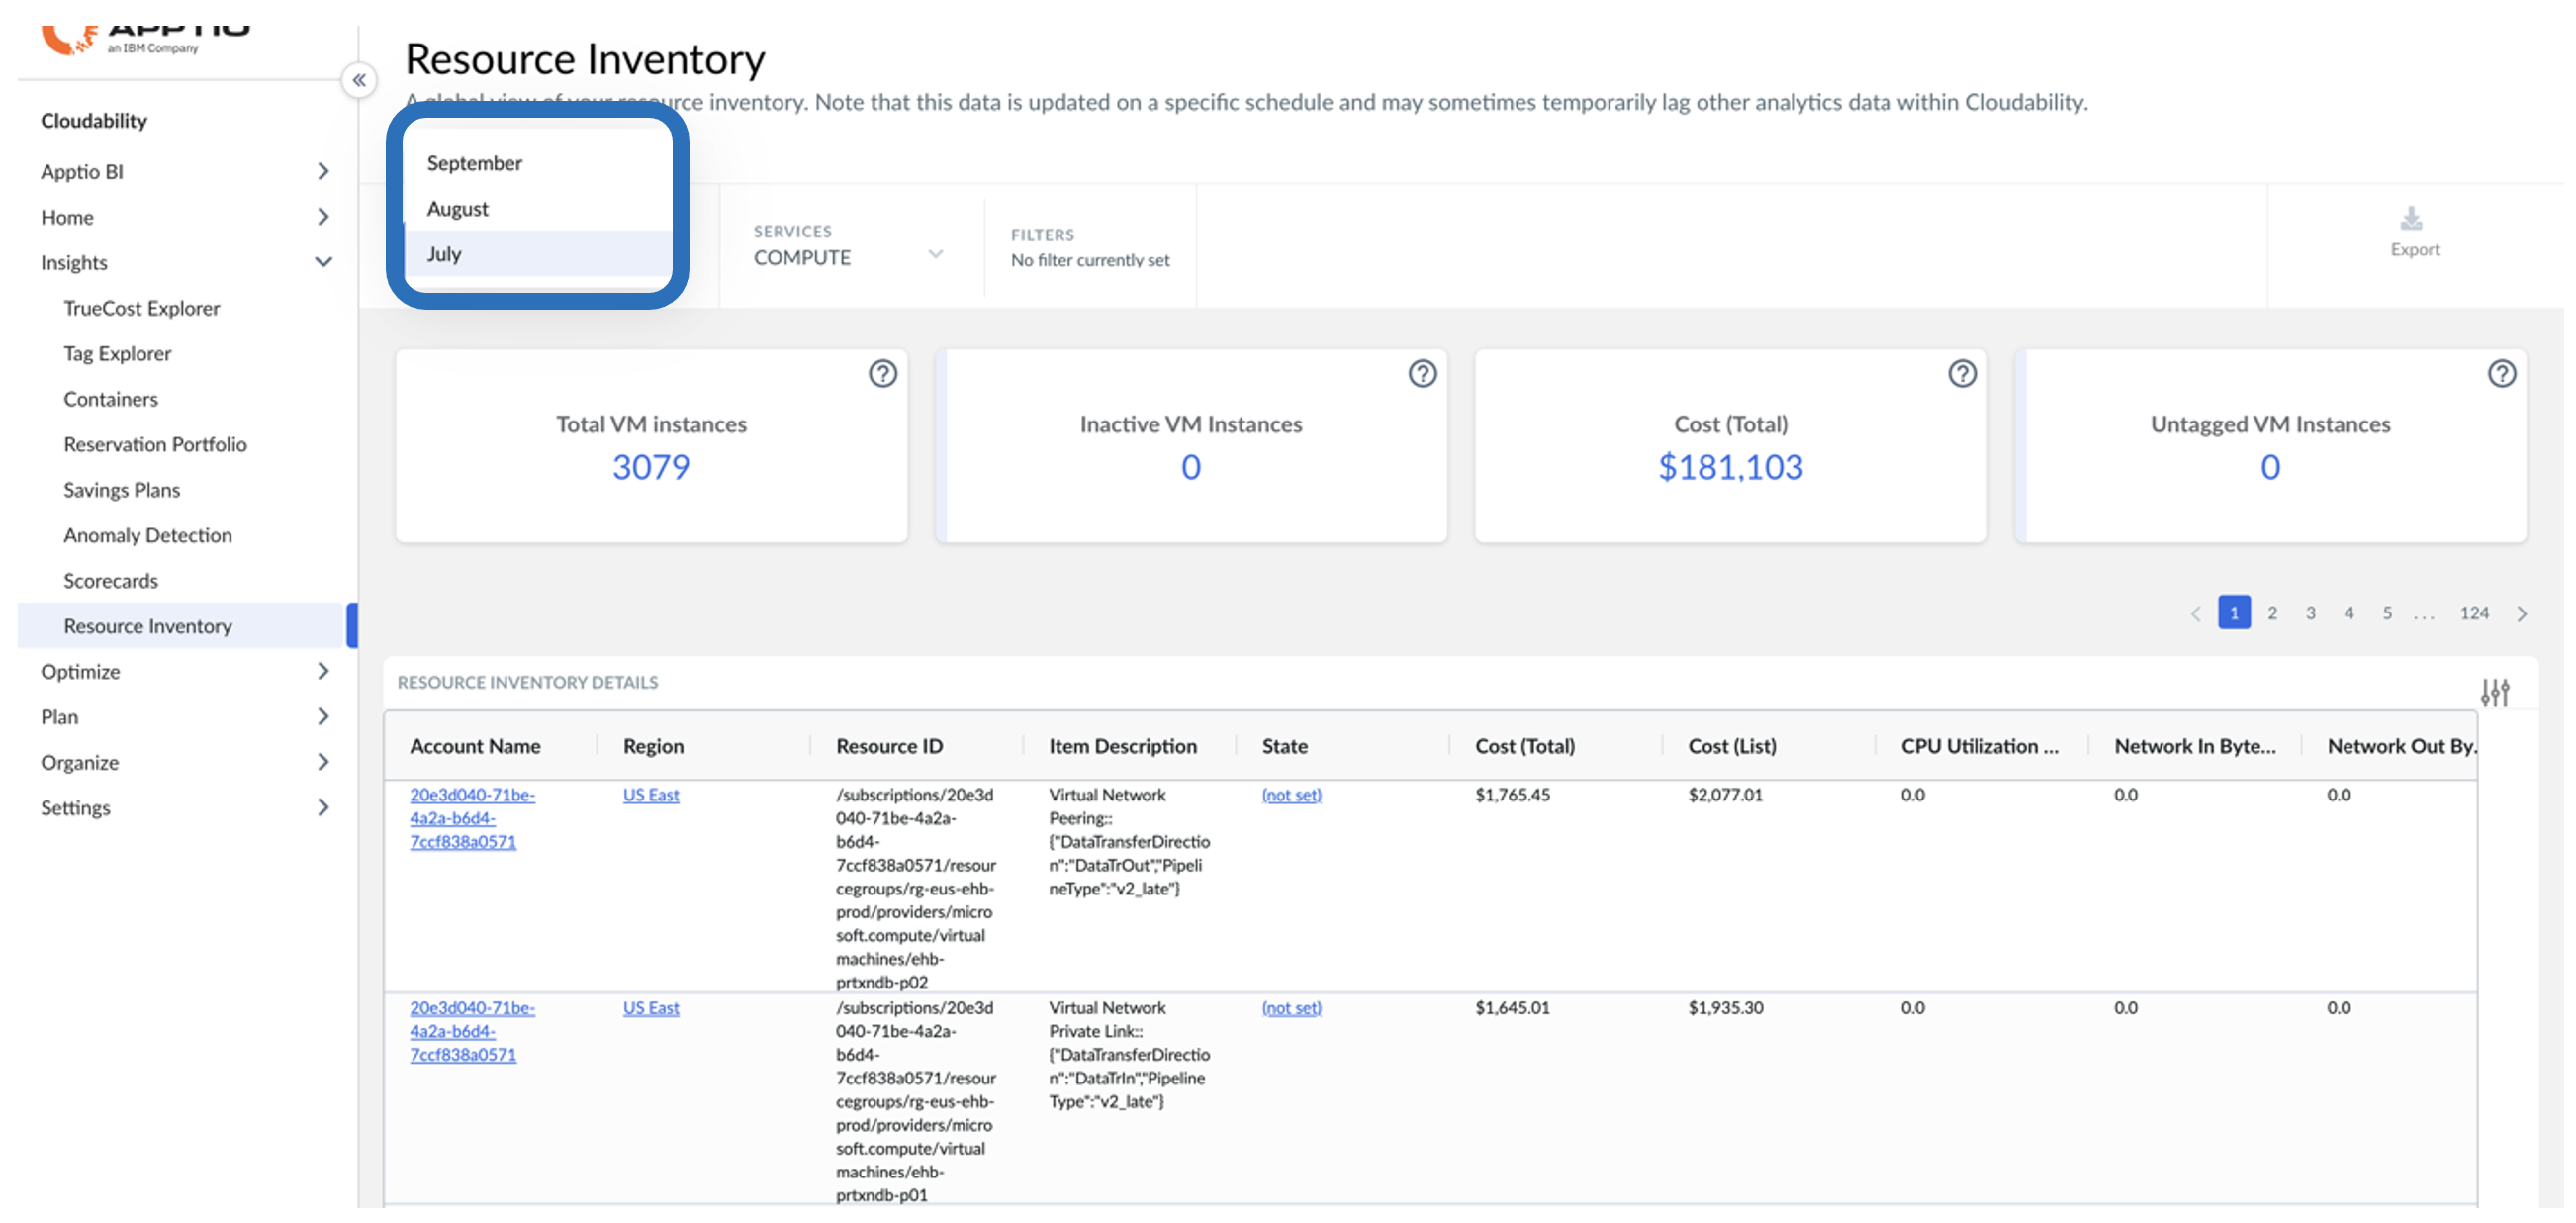Open Containers page
Image resolution: width=2576 pixels, height=1223 pixels.
110,399
